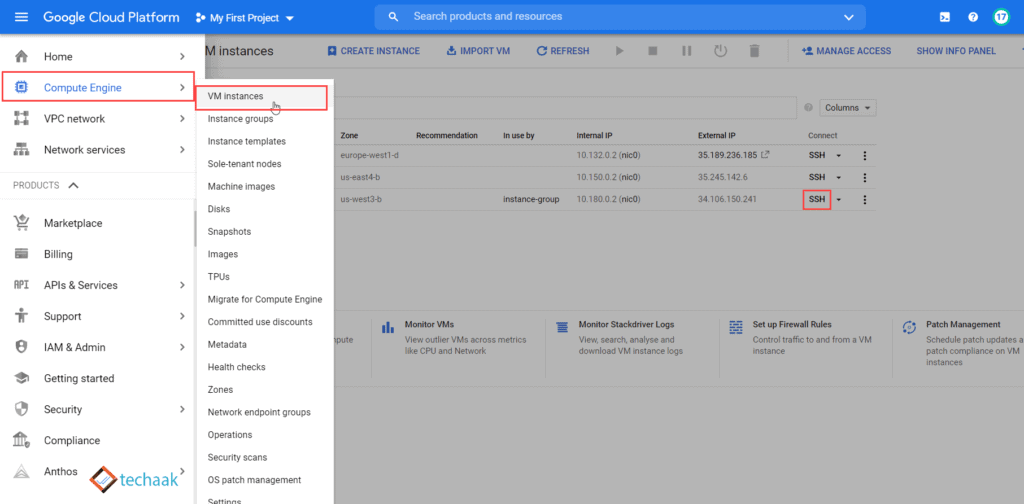1024x504 pixels.
Task: Click the Search products and resources field
Action: pos(619,17)
